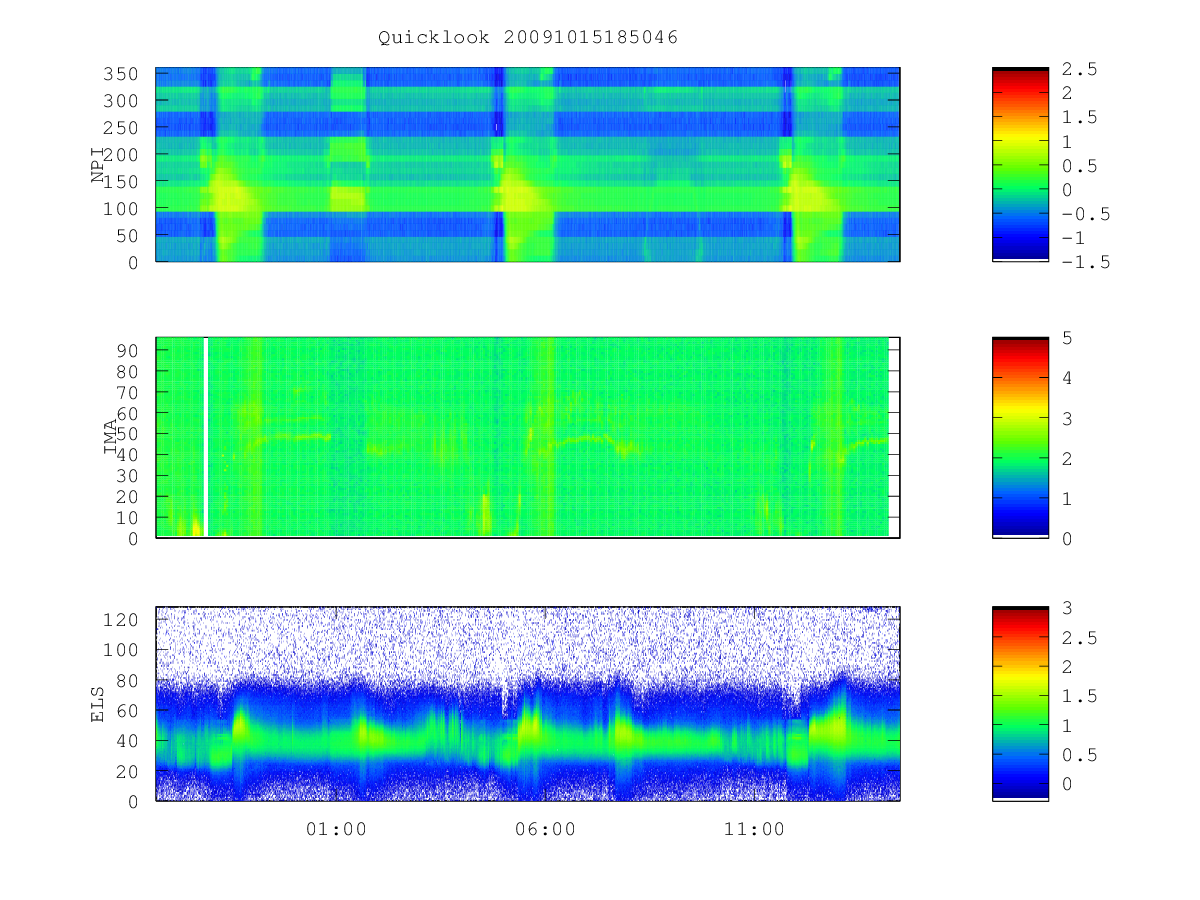Click the 06:00 time tick label
Screen dimensions: 1200x900
point(545,829)
